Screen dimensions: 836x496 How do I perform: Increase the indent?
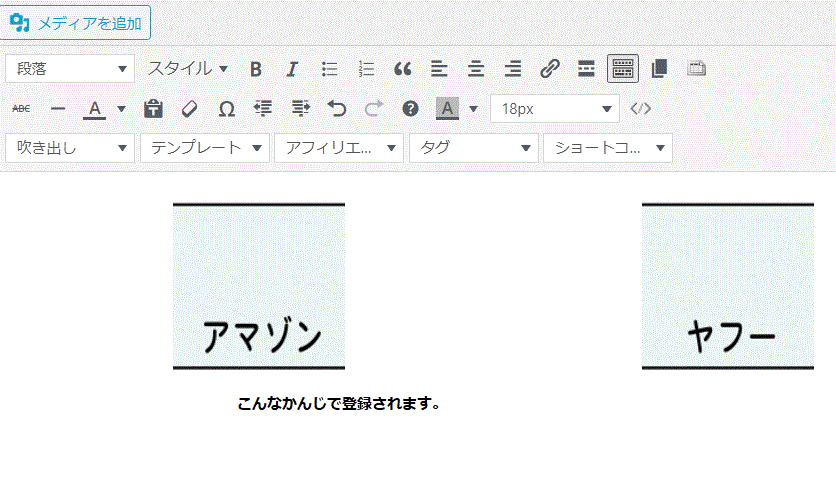point(300,109)
